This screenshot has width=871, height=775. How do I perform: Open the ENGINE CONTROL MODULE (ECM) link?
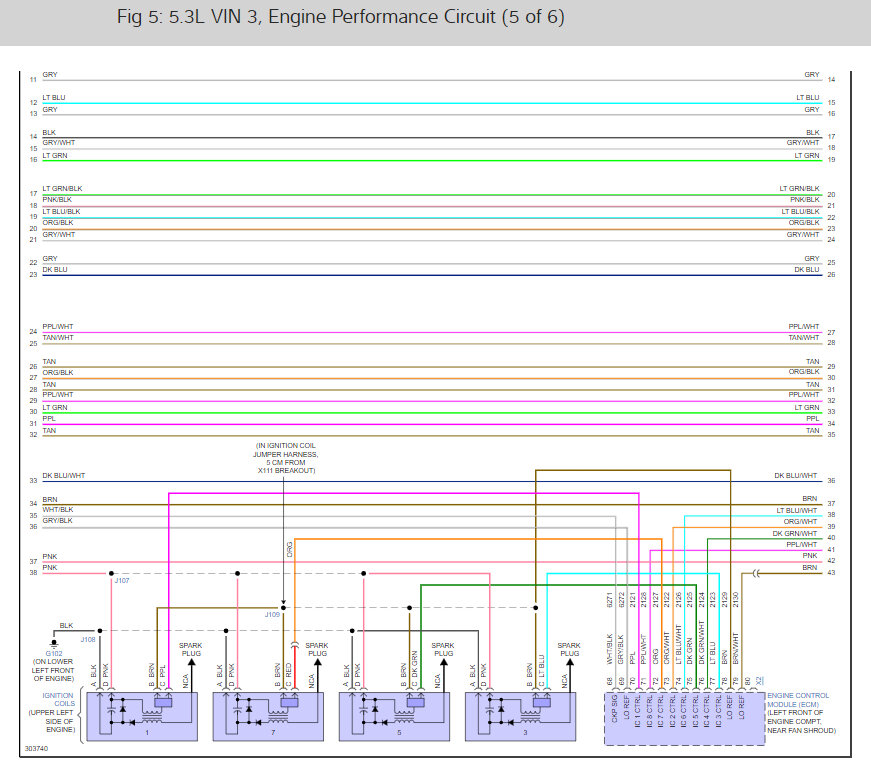[798, 700]
